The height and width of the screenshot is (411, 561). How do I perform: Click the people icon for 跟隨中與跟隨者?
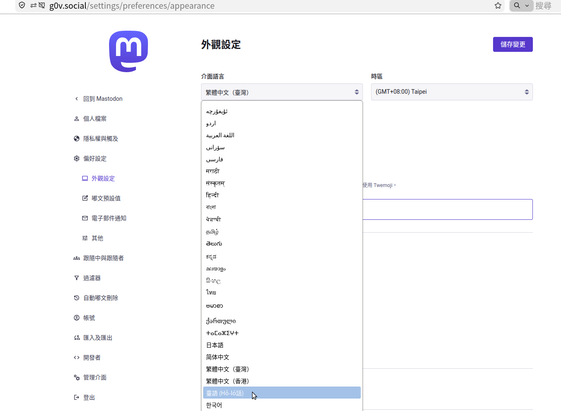[x=76, y=258]
